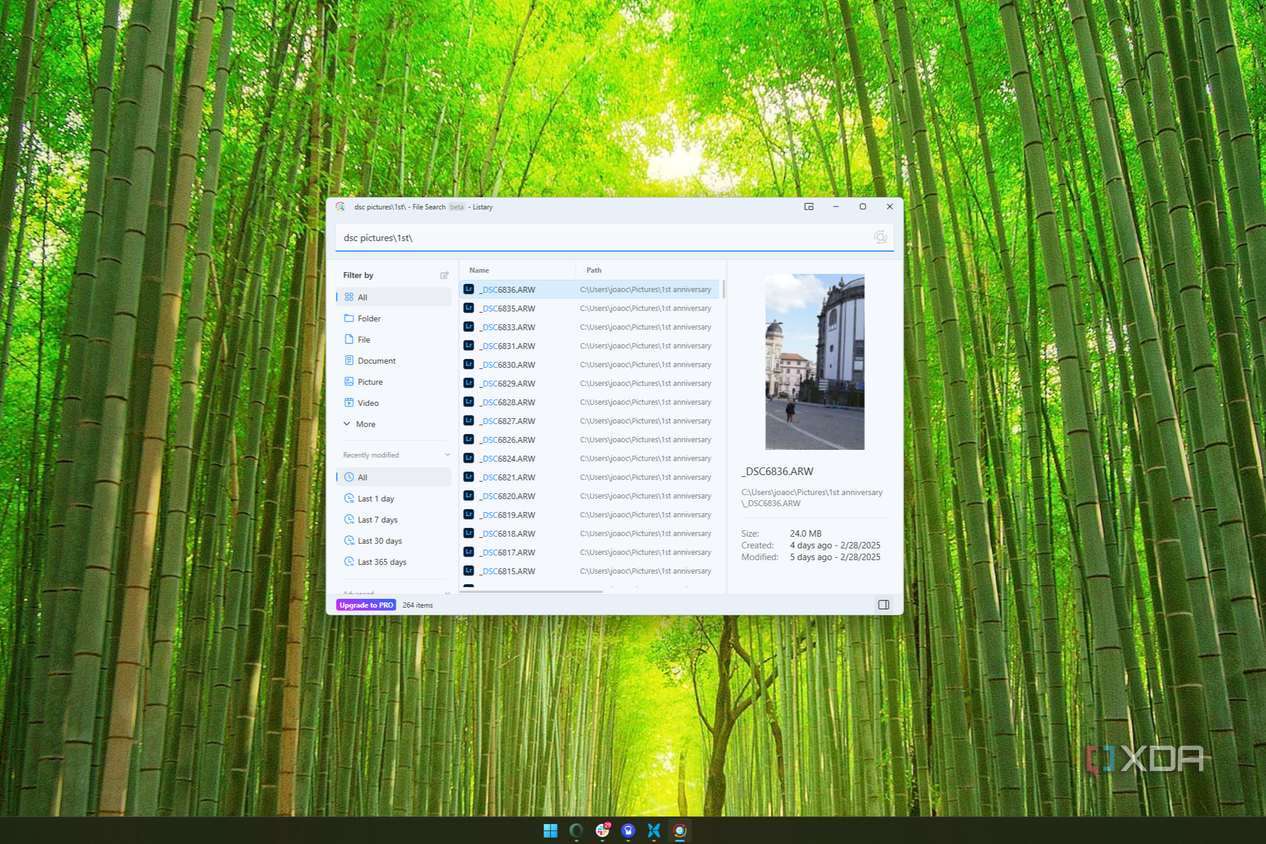Image resolution: width=1266 pixels, height=844 pixels.
Task: Select All under Recently modified
Action: 394,477
